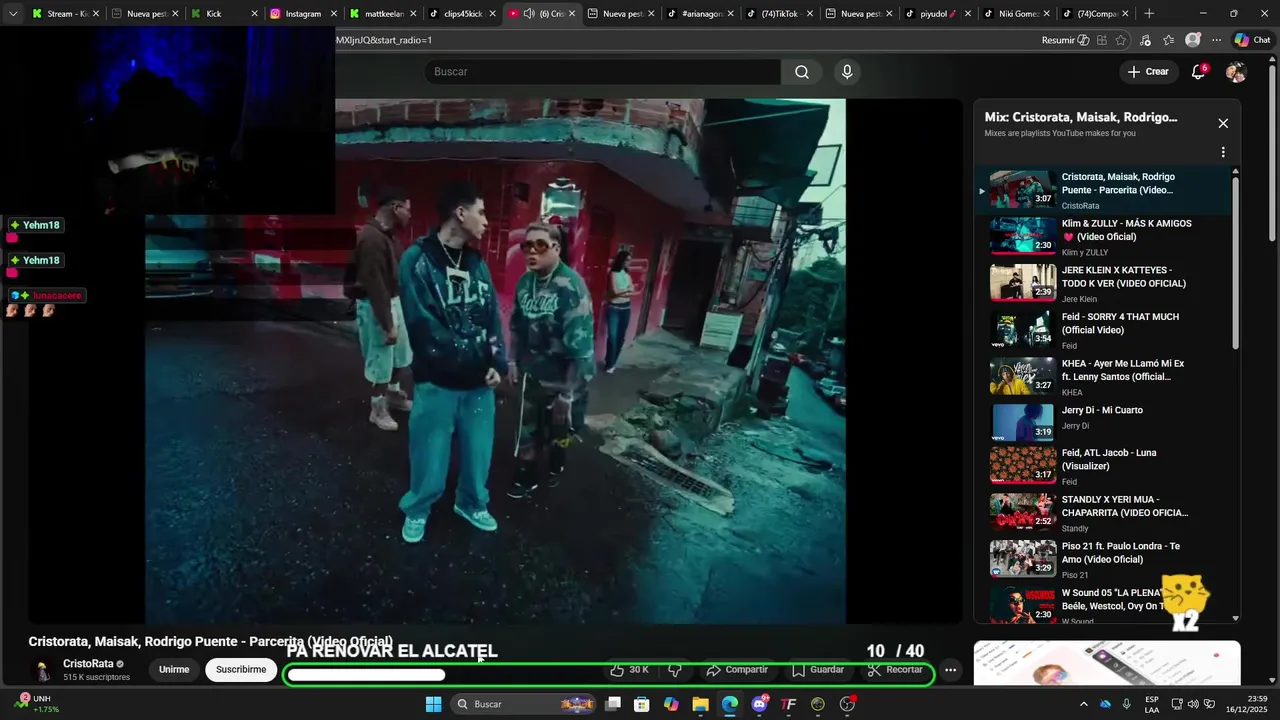Open Edge split screen icon
This screenshot has height=720, width=1280.
(x=1101, y=40)
